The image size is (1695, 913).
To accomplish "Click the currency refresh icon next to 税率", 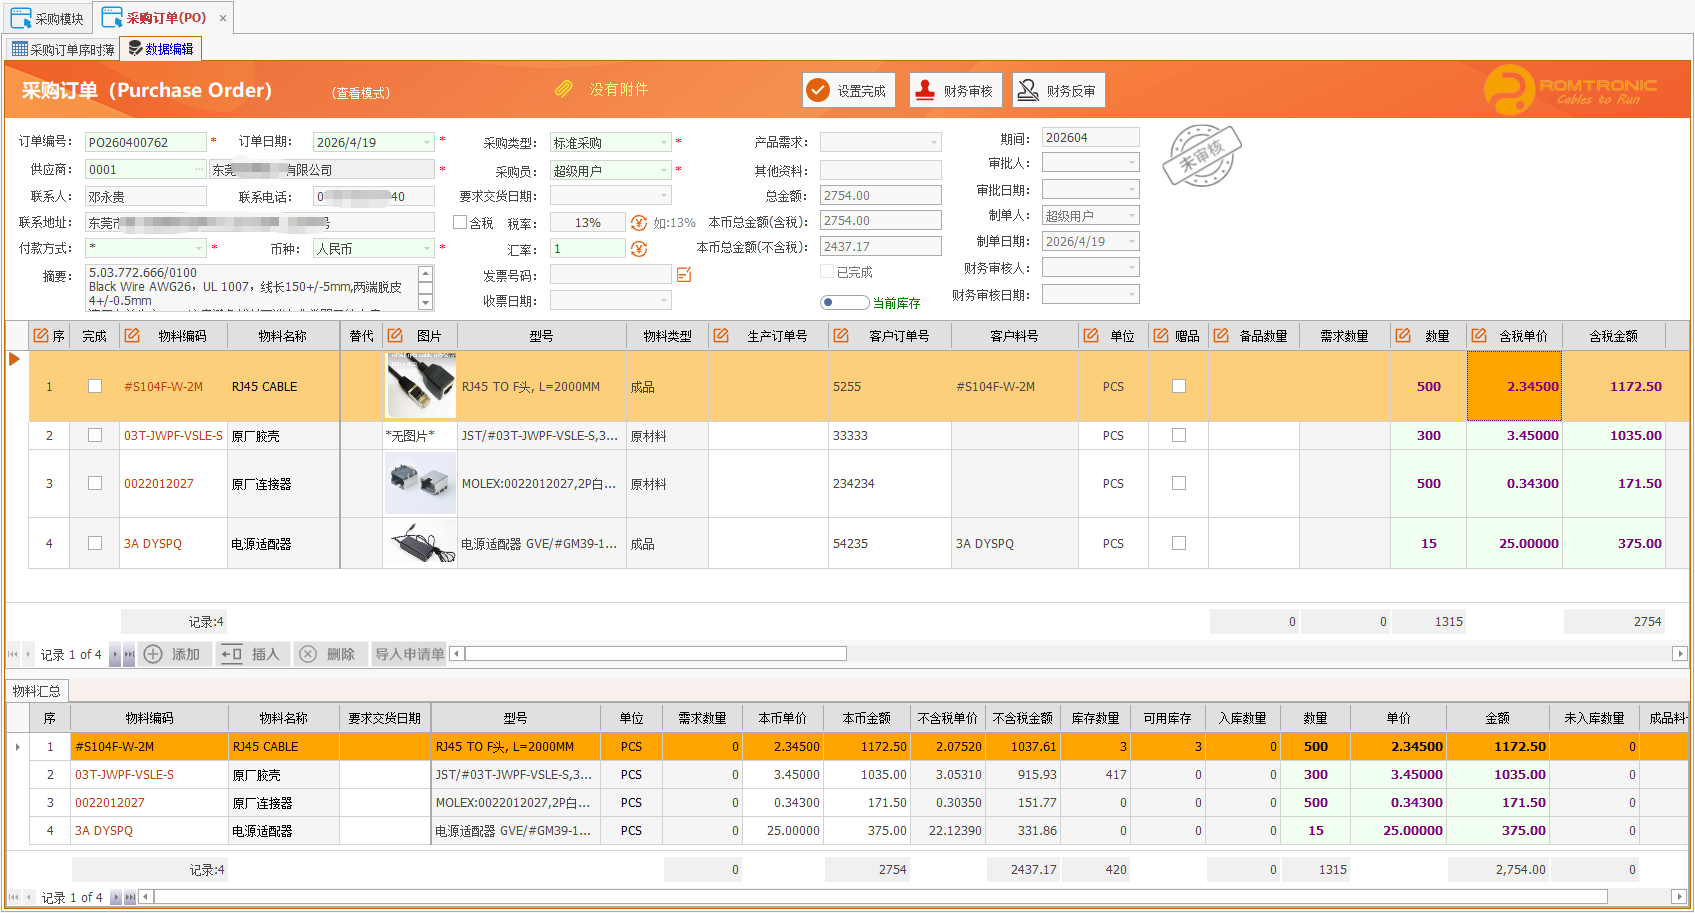I will (x=638, y=222).
